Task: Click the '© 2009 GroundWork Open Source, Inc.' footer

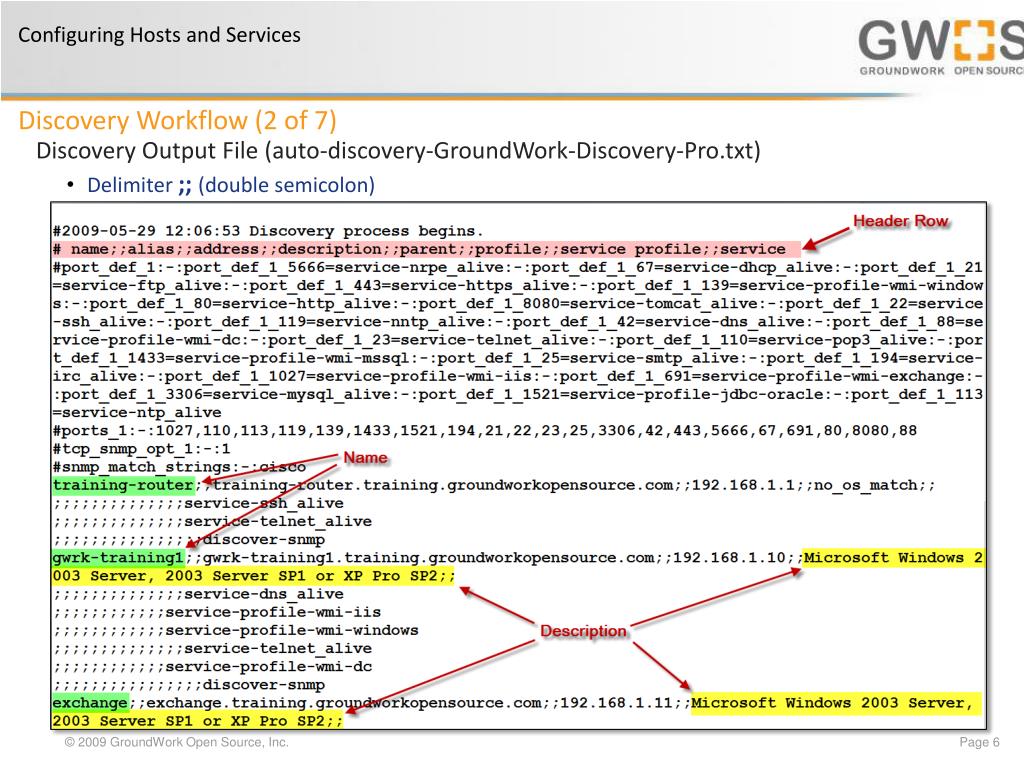Action: click(x=176, y=743)
